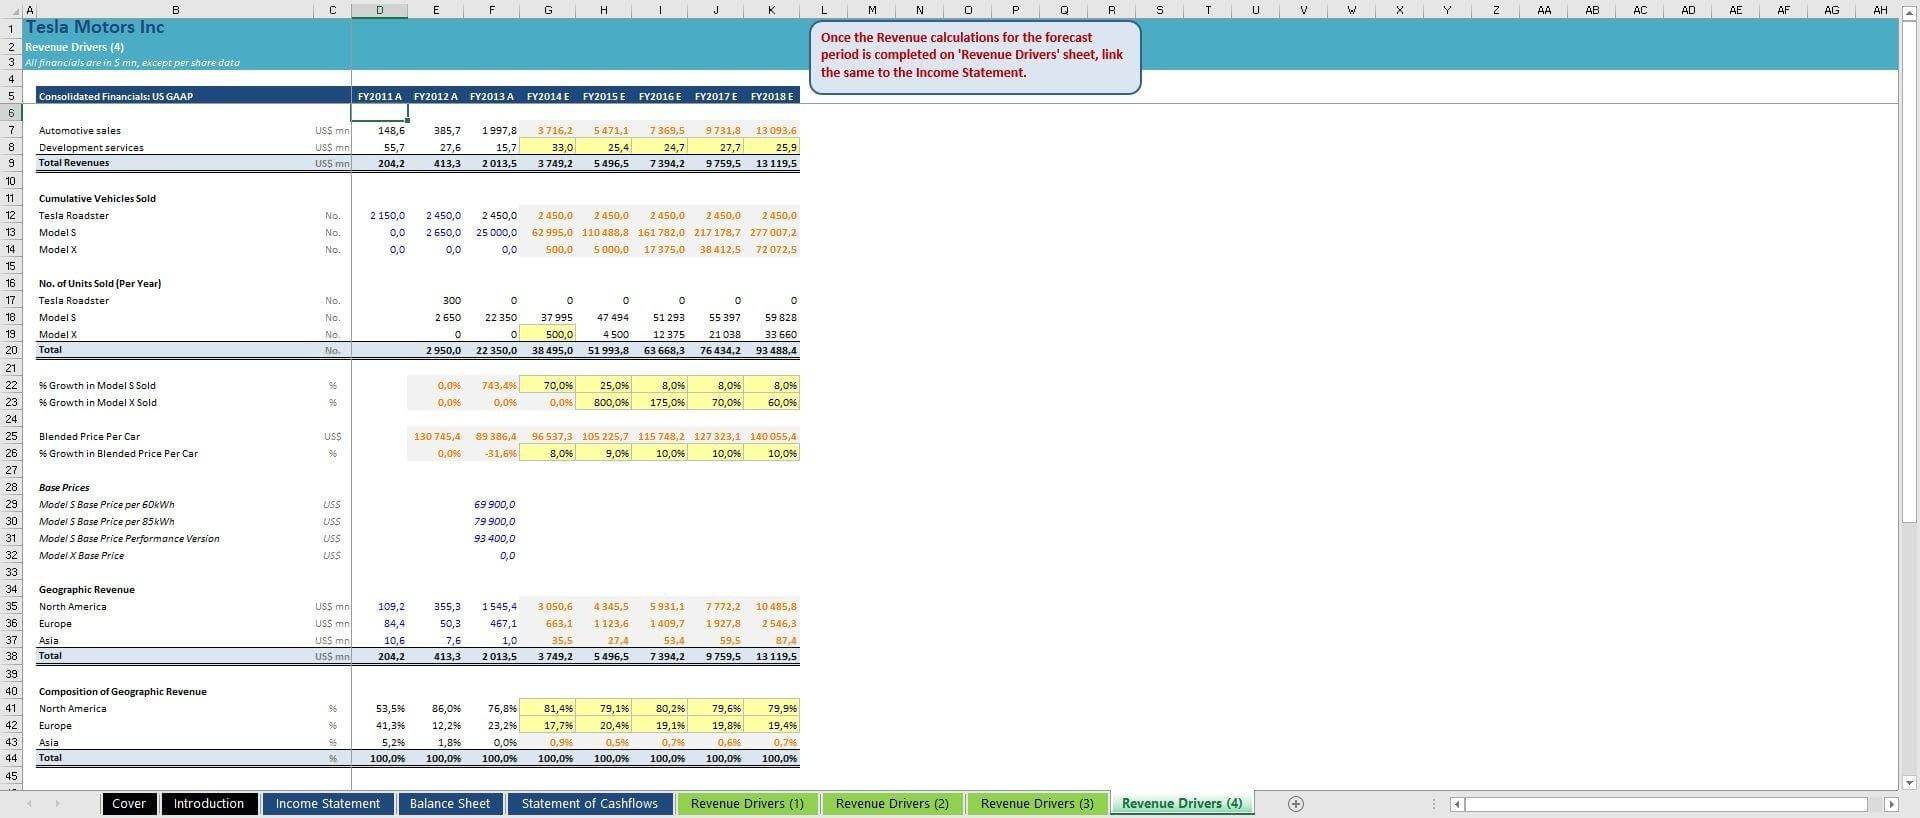Click the 'Automotive sales' label
This screenshot has width=1920, height=818.
click(80, 130)
